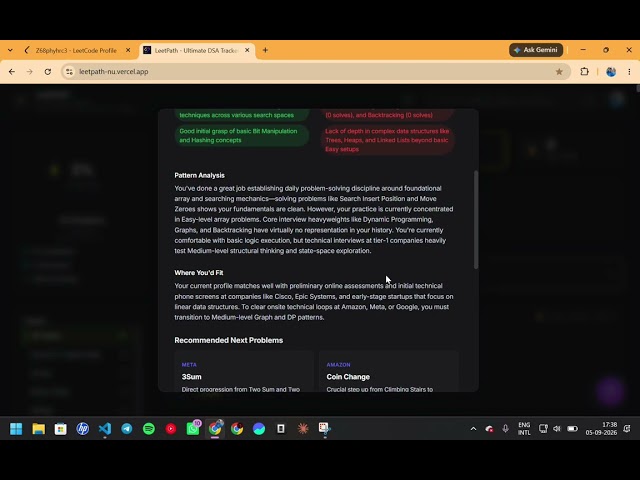
Task: Launch VS Code from the taskbar
Action: (105, 429)
